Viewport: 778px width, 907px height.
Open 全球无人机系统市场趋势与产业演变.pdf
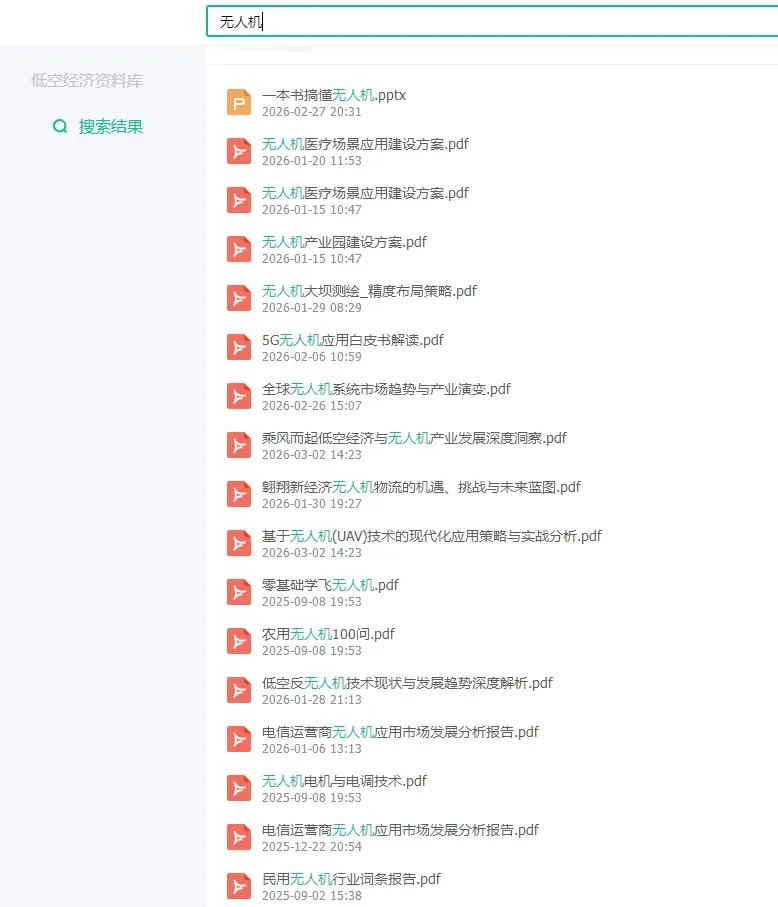tap(386, 389)
